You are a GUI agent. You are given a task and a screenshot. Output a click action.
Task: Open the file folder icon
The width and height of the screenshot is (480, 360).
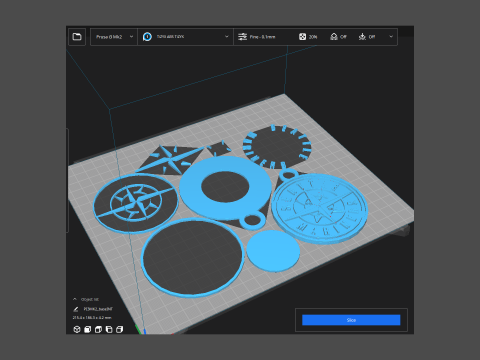[x=77, y=37]
